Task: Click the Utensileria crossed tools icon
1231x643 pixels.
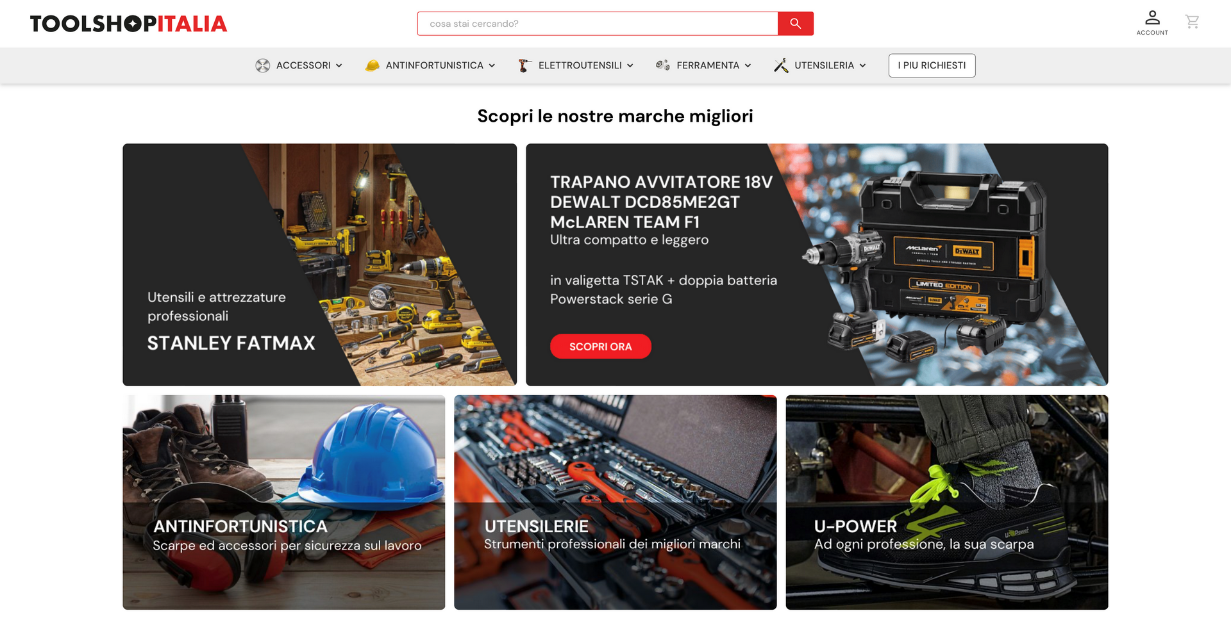Action: tap(781, 66)
